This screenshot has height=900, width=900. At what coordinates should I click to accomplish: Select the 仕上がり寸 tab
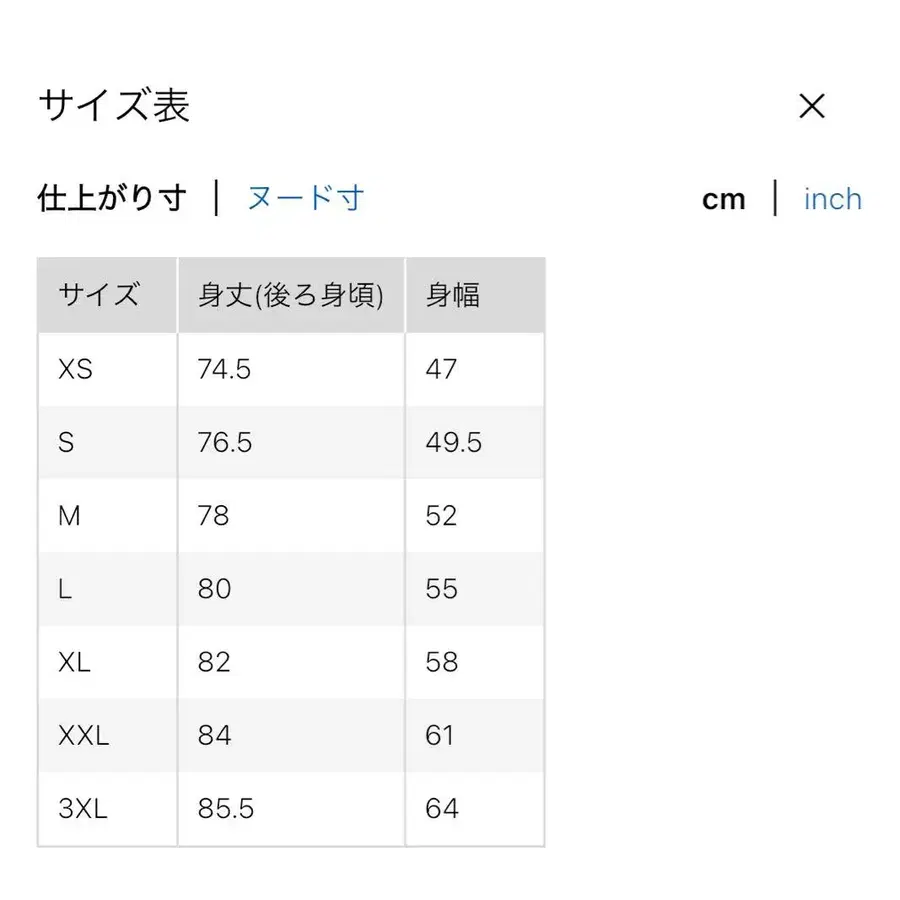coord(112,197)
